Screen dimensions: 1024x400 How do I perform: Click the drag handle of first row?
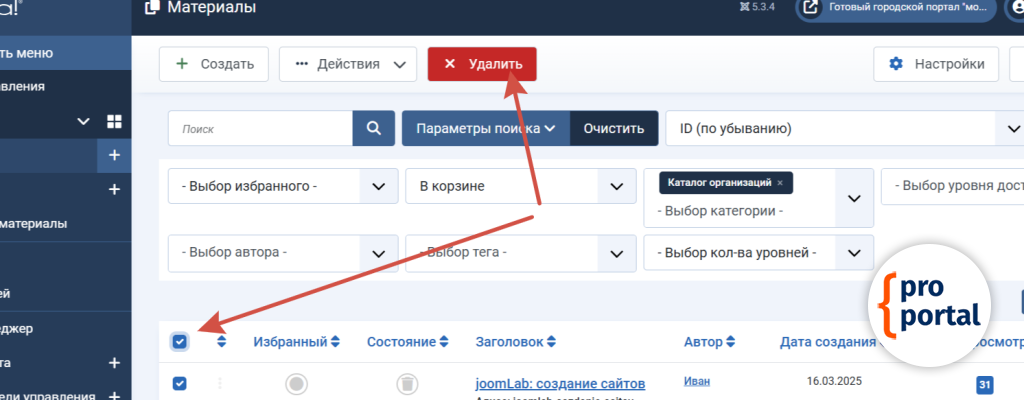click(x=220, y=383)
